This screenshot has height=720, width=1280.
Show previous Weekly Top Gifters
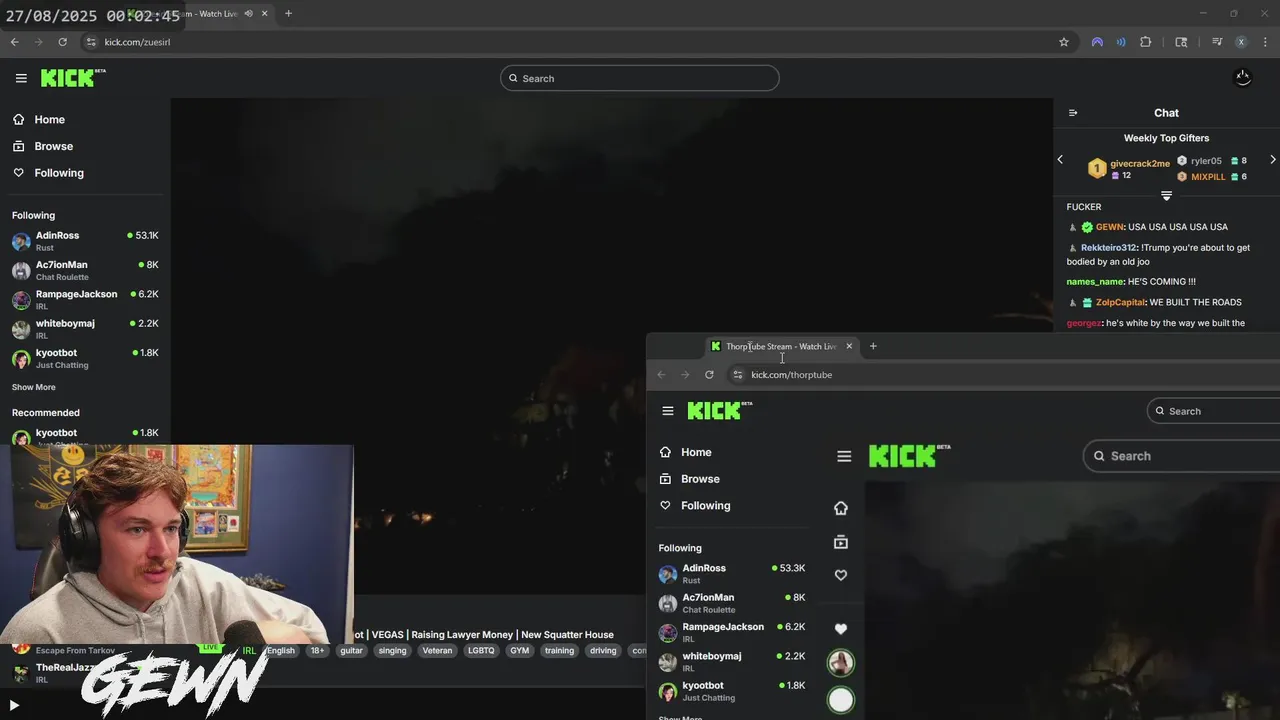pyautogui.click(x=1060, y=160)
